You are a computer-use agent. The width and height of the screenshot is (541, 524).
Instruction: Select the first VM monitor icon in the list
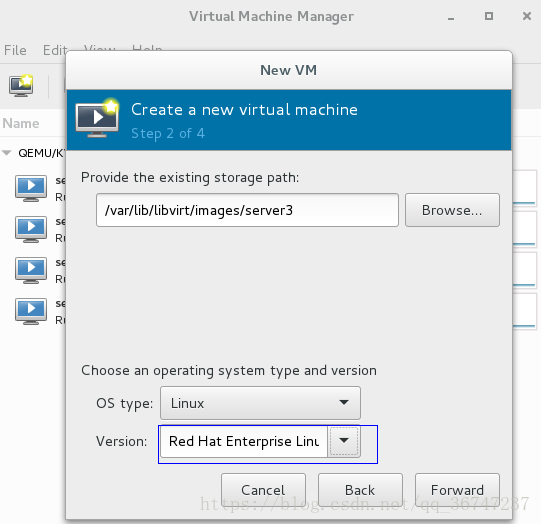31,188
